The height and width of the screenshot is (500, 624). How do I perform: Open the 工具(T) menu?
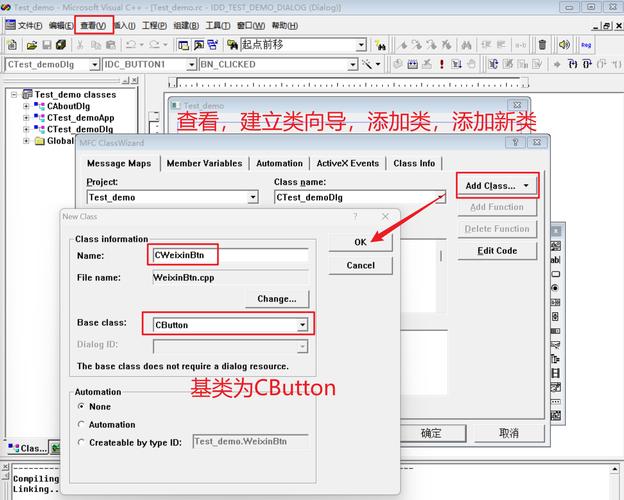(218, 25)
